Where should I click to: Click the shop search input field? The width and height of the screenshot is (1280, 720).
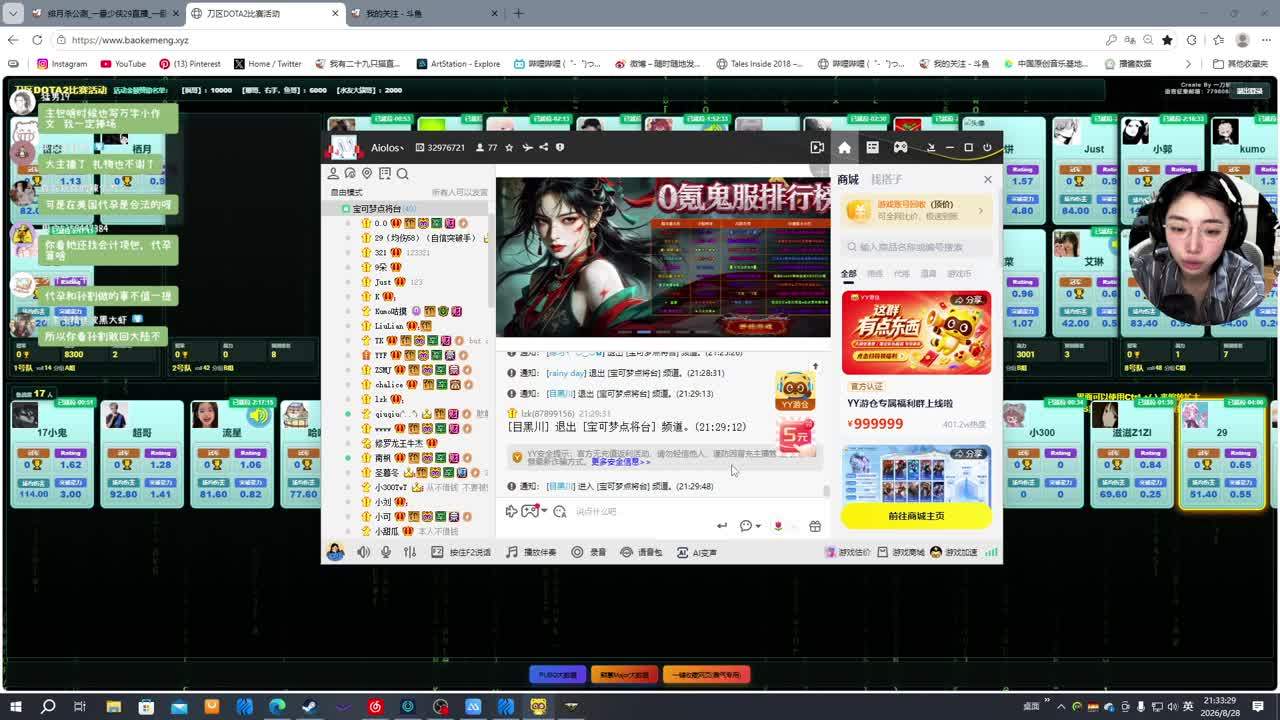coord(916,247)
